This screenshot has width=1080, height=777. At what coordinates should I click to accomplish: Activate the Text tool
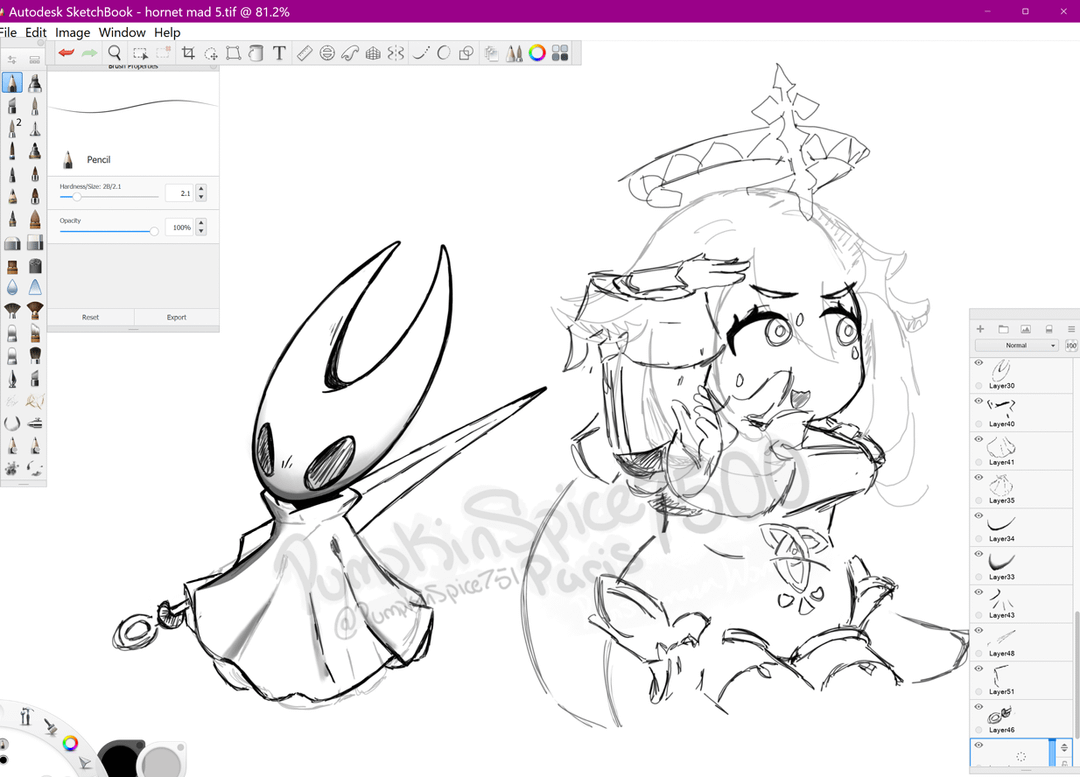[279, 53]
